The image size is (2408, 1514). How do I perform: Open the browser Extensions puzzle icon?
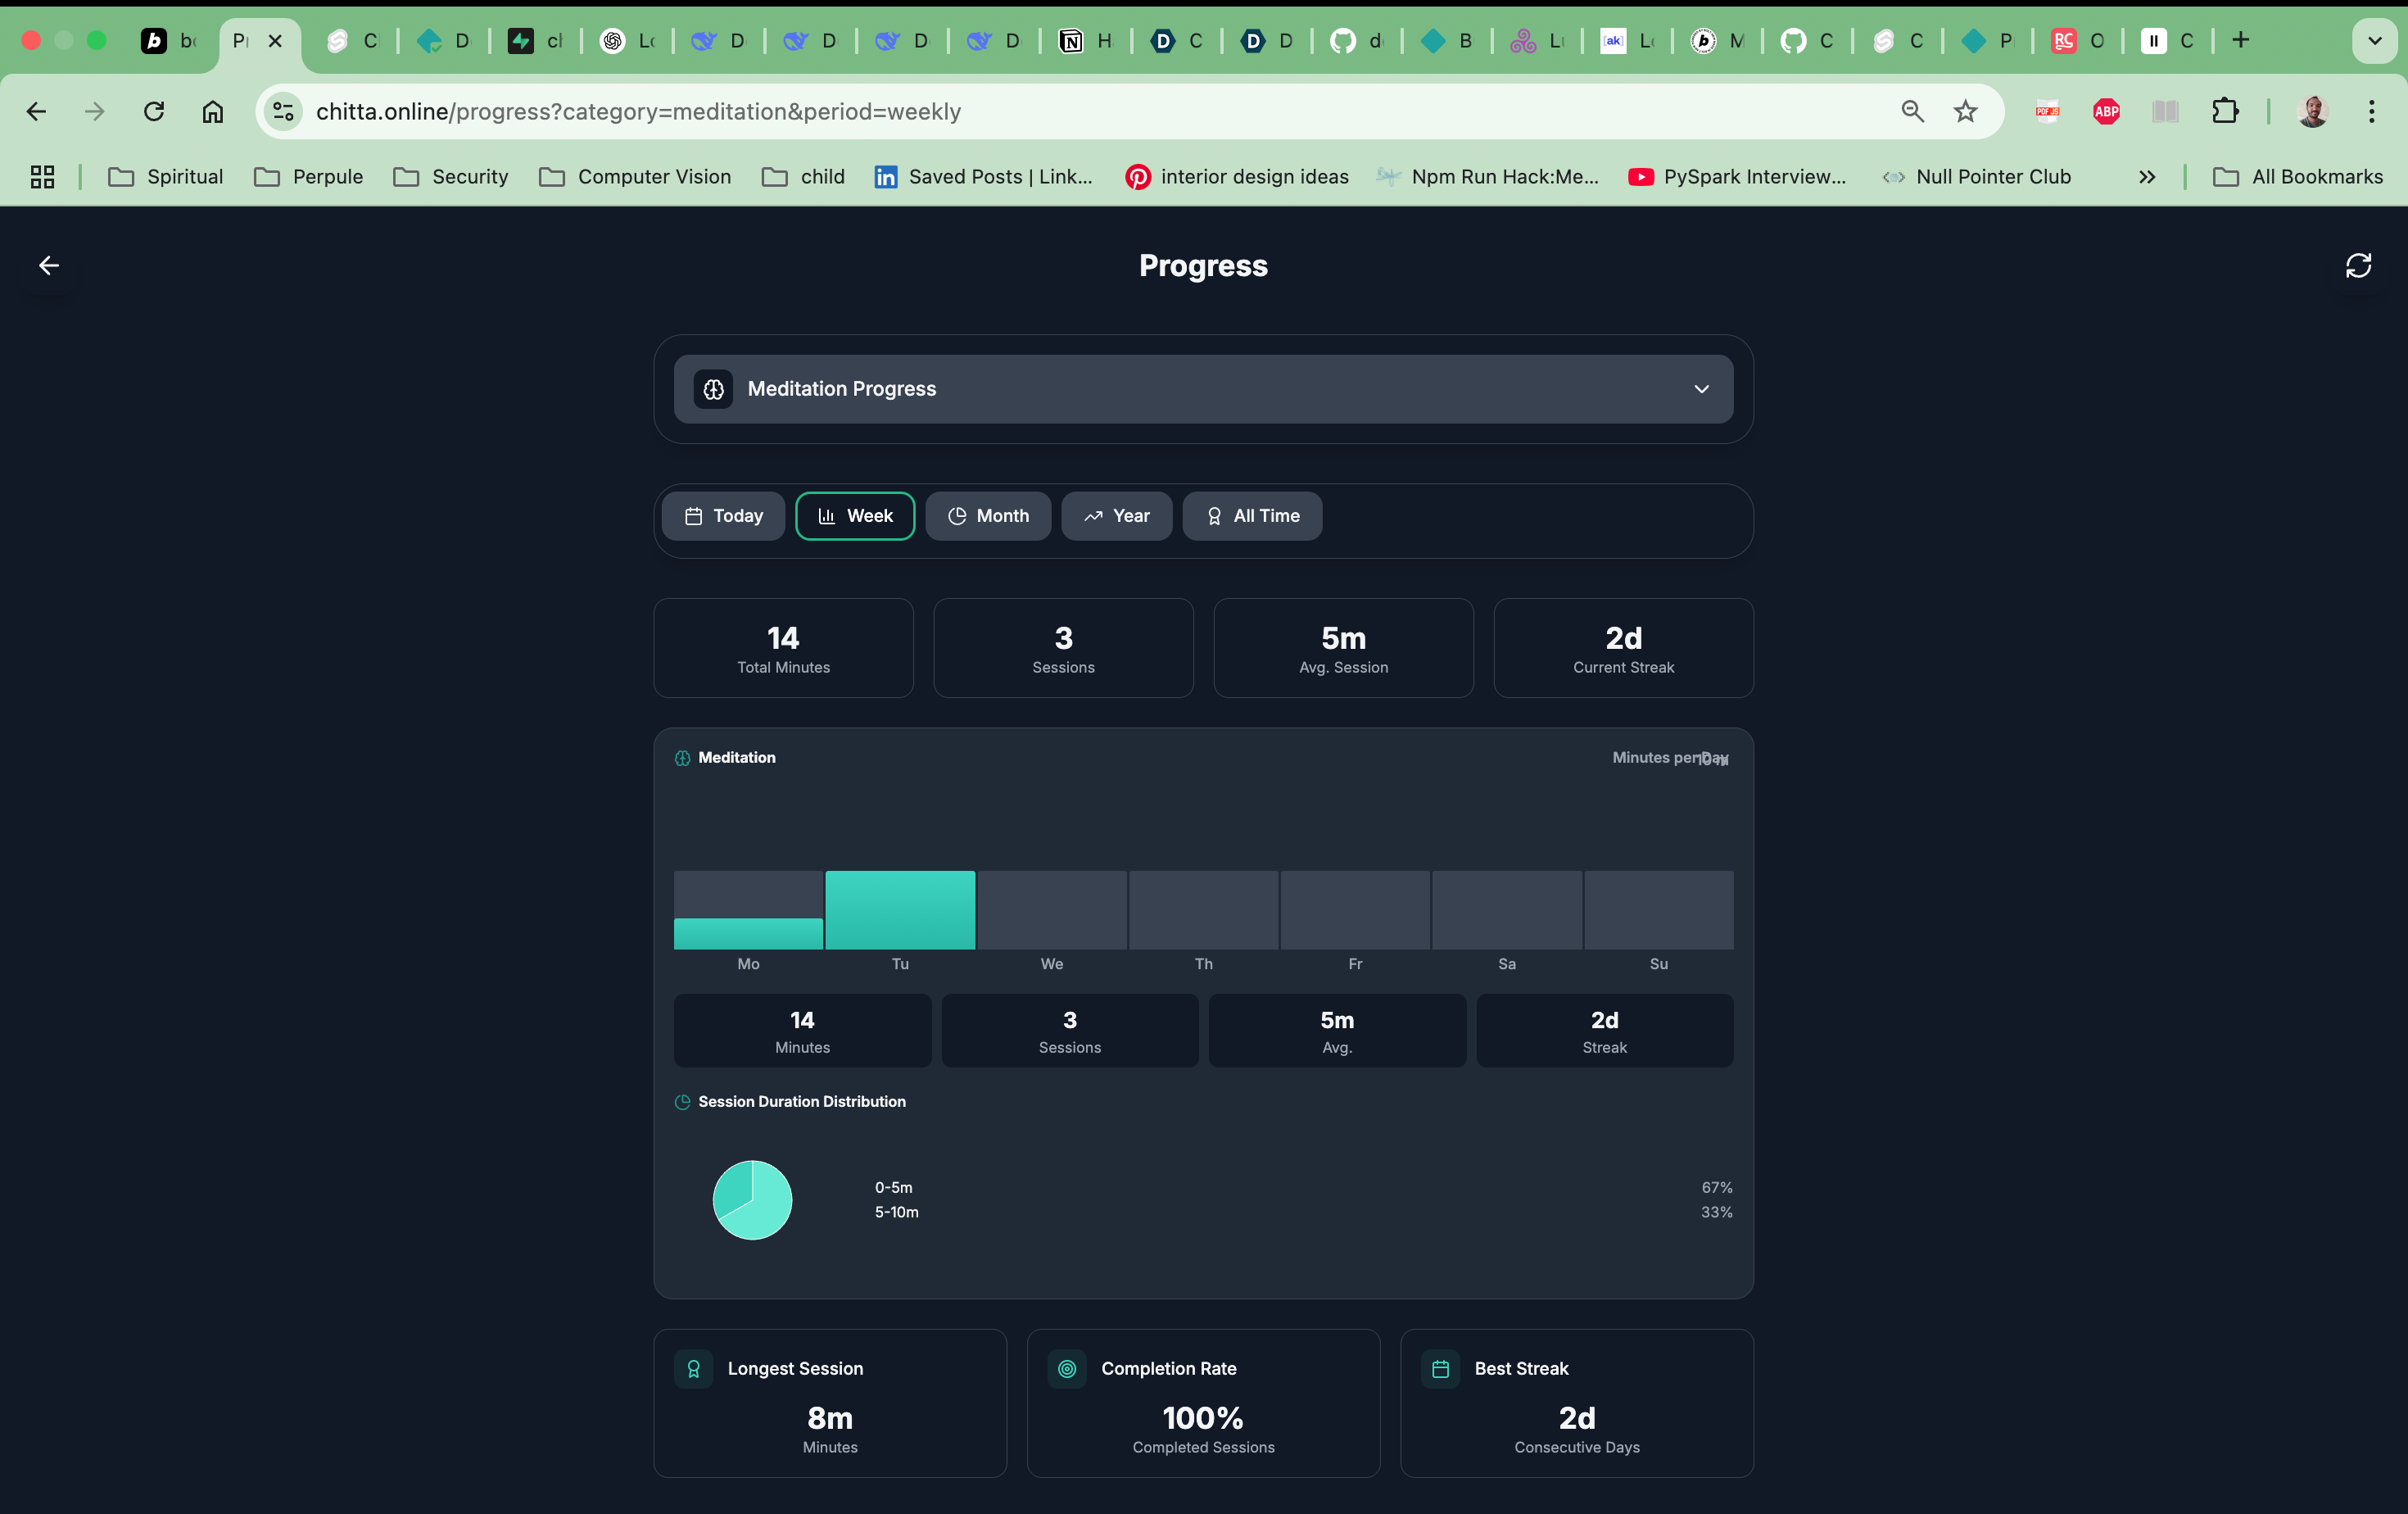(2225, 111)
